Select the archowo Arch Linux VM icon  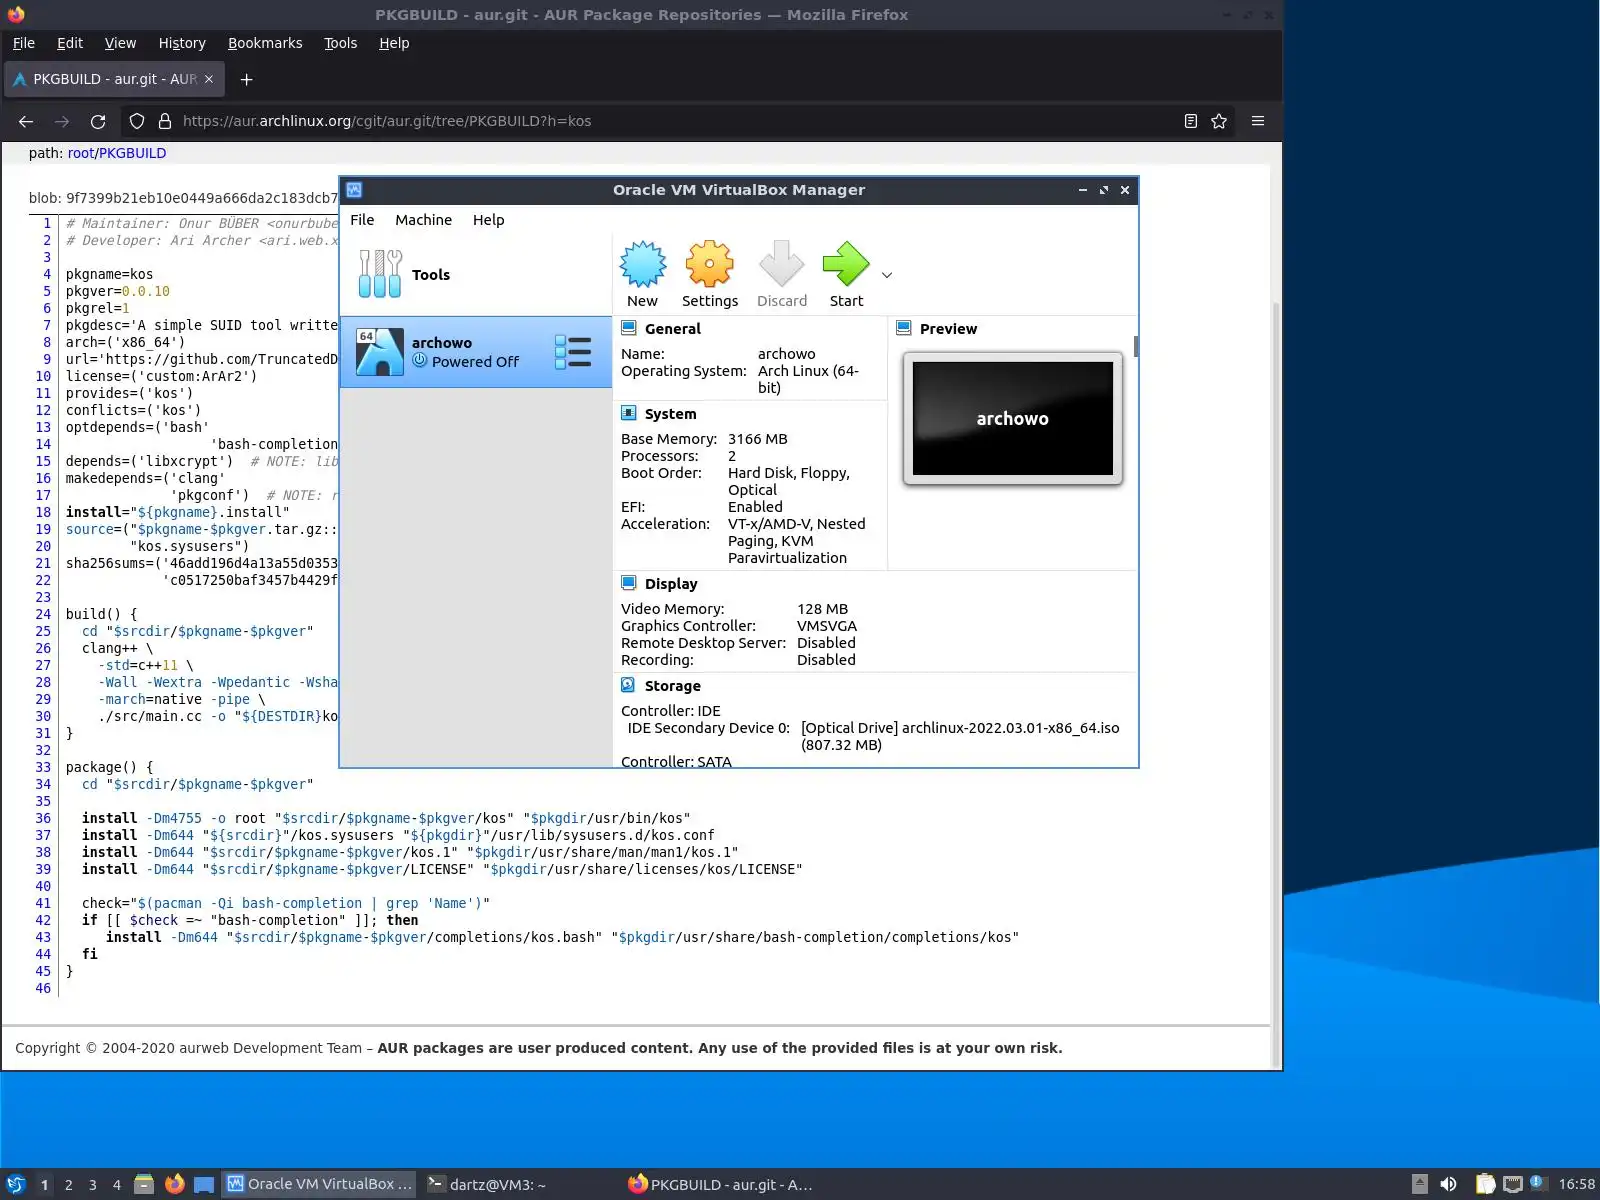tap(380, 352)
